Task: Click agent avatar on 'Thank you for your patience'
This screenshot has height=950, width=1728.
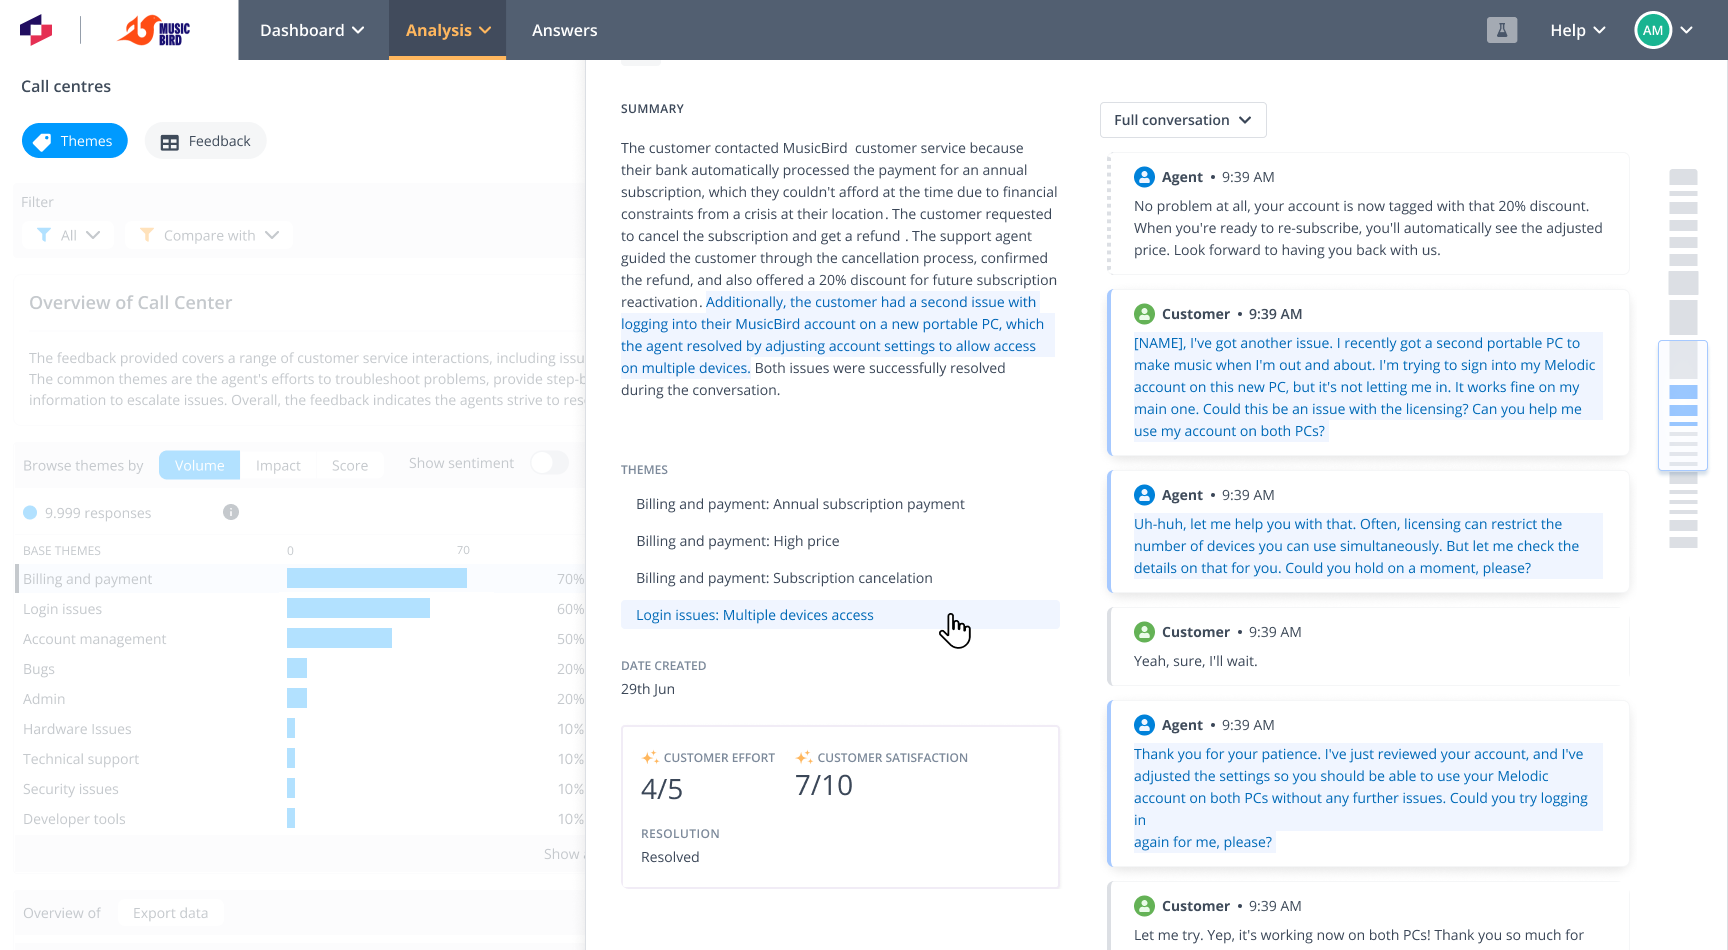Action: [1145, 725]
